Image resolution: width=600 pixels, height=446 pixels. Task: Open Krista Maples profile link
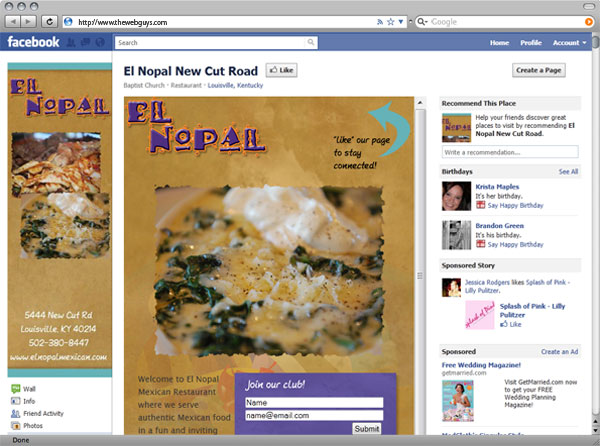tap(497, 187)
